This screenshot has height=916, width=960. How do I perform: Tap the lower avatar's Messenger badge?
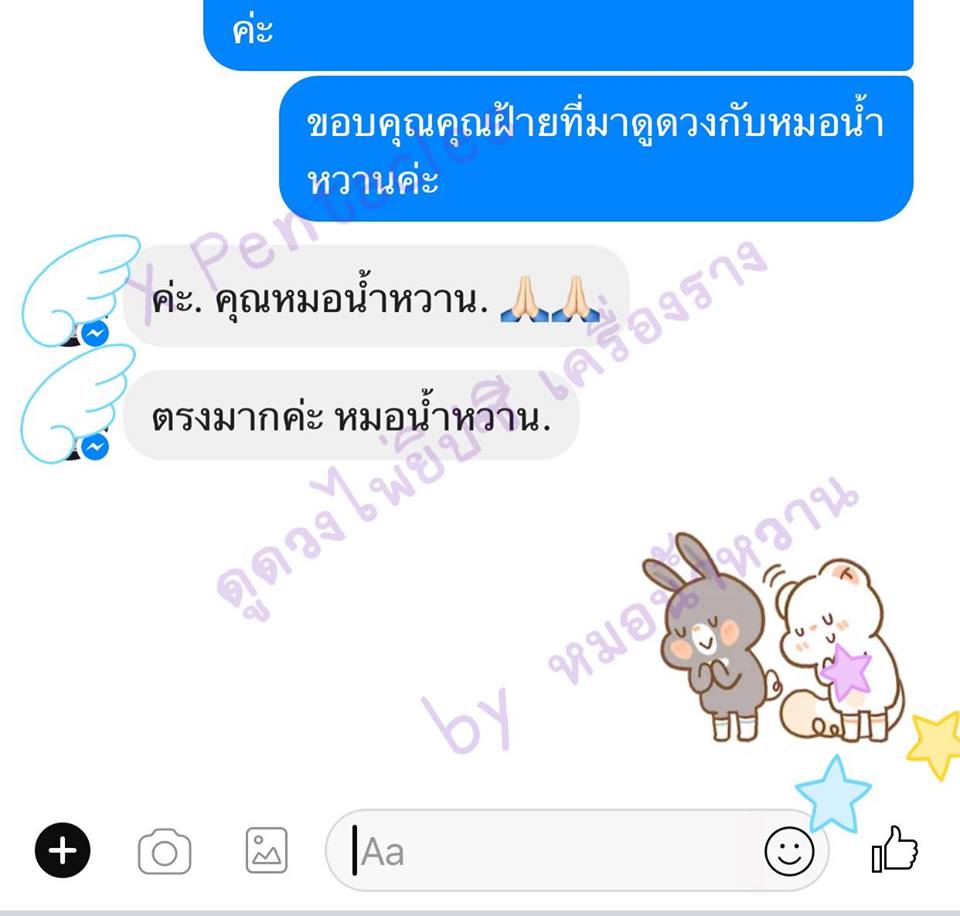[96, 447]
